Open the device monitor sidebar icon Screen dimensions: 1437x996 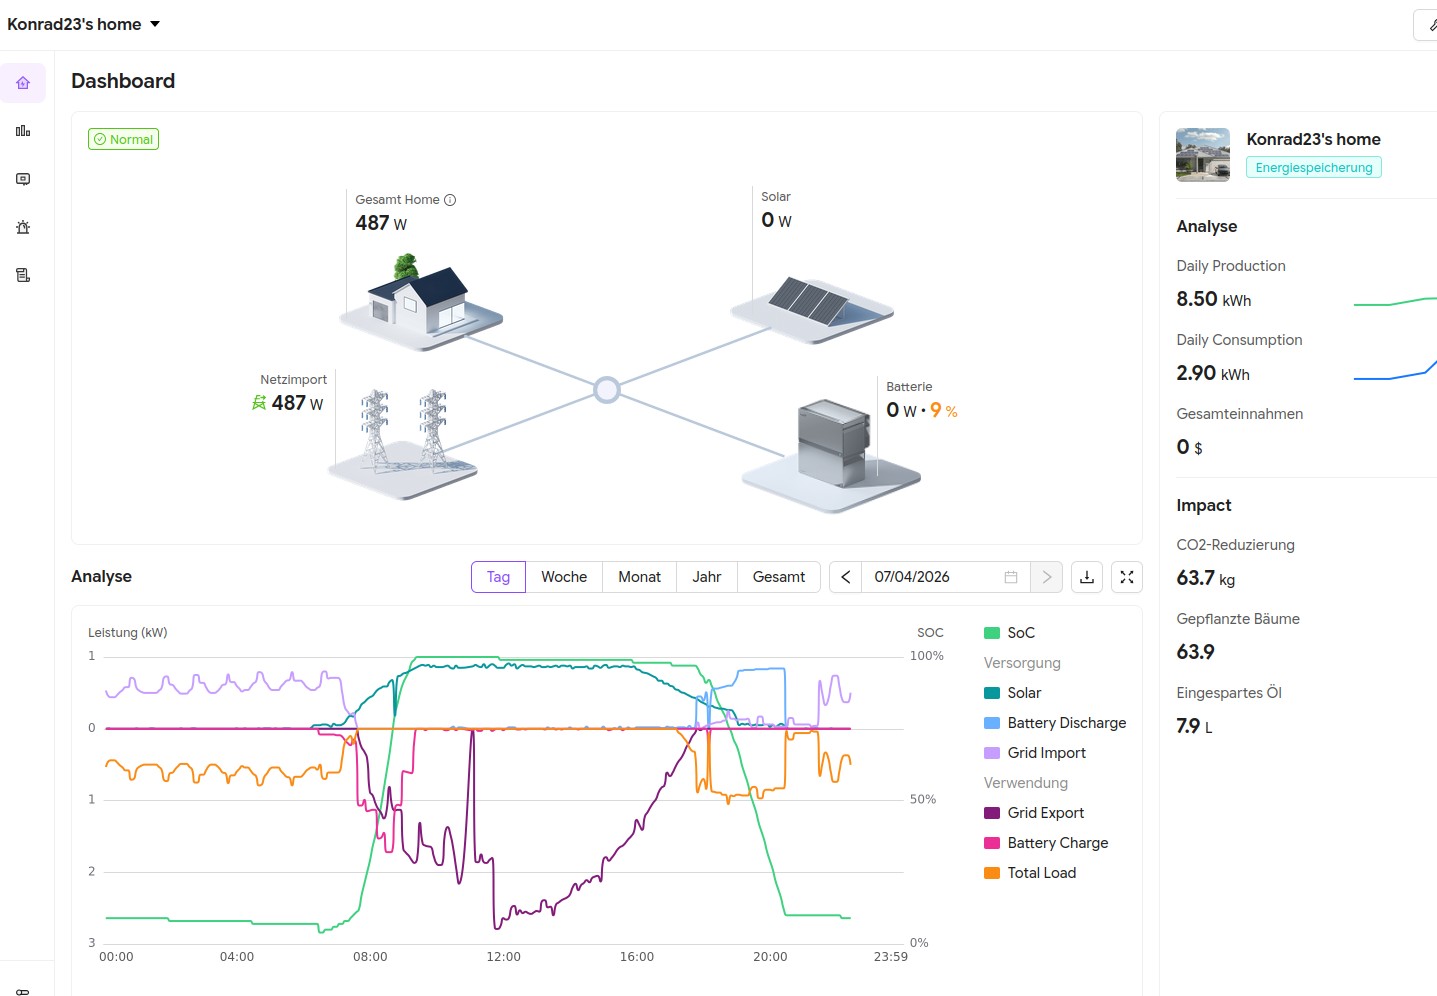[x=23, y=179]
